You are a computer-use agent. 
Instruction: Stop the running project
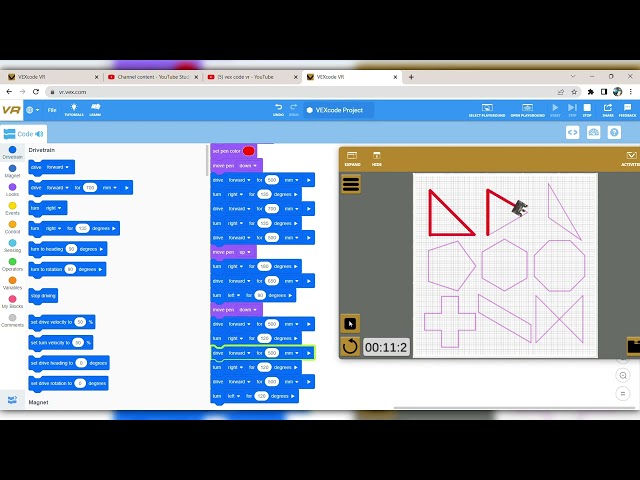coord(587,110)
